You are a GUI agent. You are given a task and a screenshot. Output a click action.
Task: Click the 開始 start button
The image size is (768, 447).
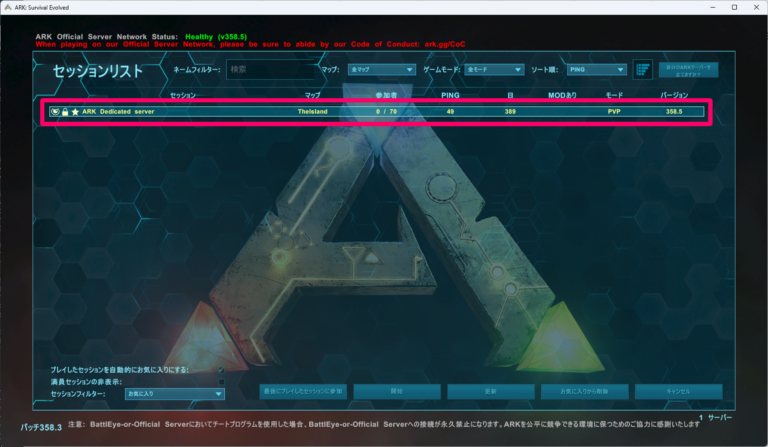click(x=397, y=391)
